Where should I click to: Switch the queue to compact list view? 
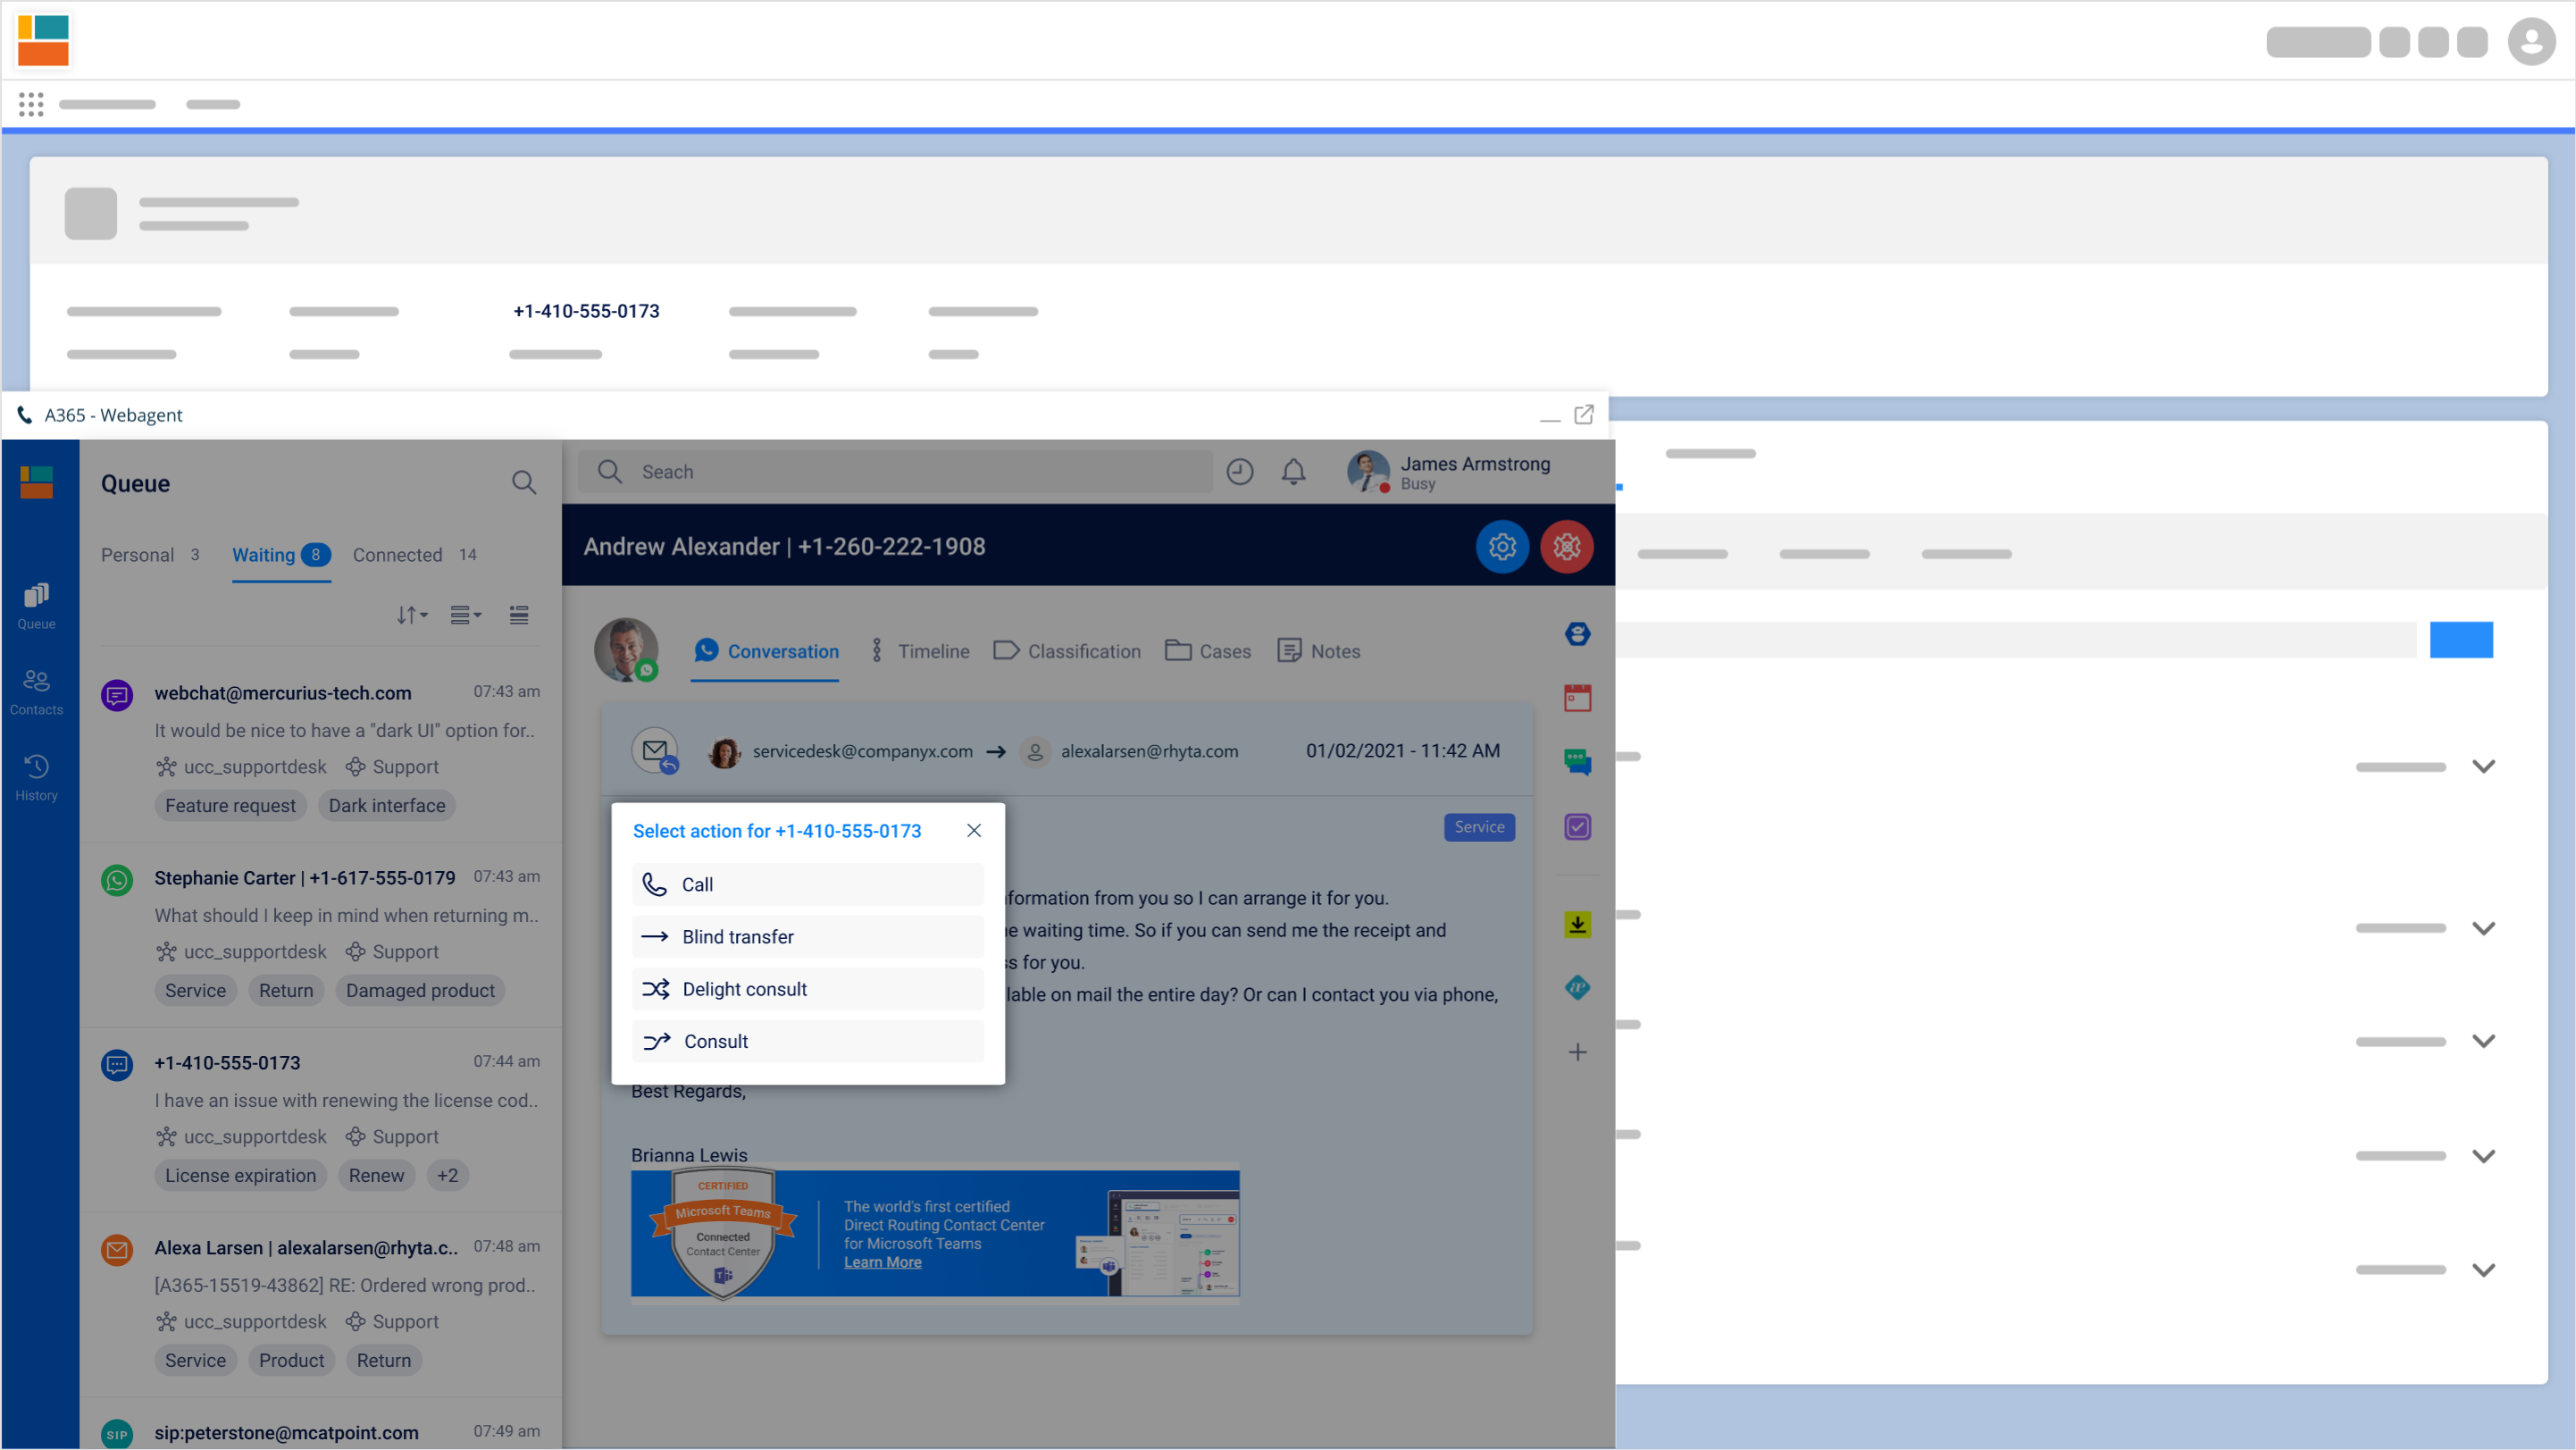pyautogui.click(x=519, y=615)
